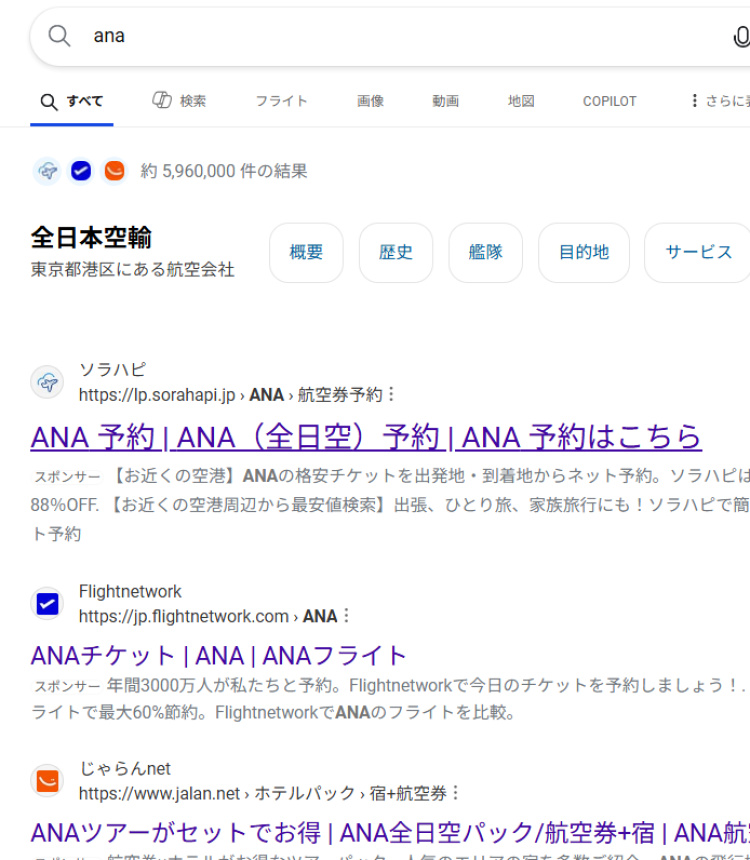Open options menu next to jalan.net URL
Image resolution: width=750 pixels, height=860 pixels.
pyautogui.click(x=456, y=793)
